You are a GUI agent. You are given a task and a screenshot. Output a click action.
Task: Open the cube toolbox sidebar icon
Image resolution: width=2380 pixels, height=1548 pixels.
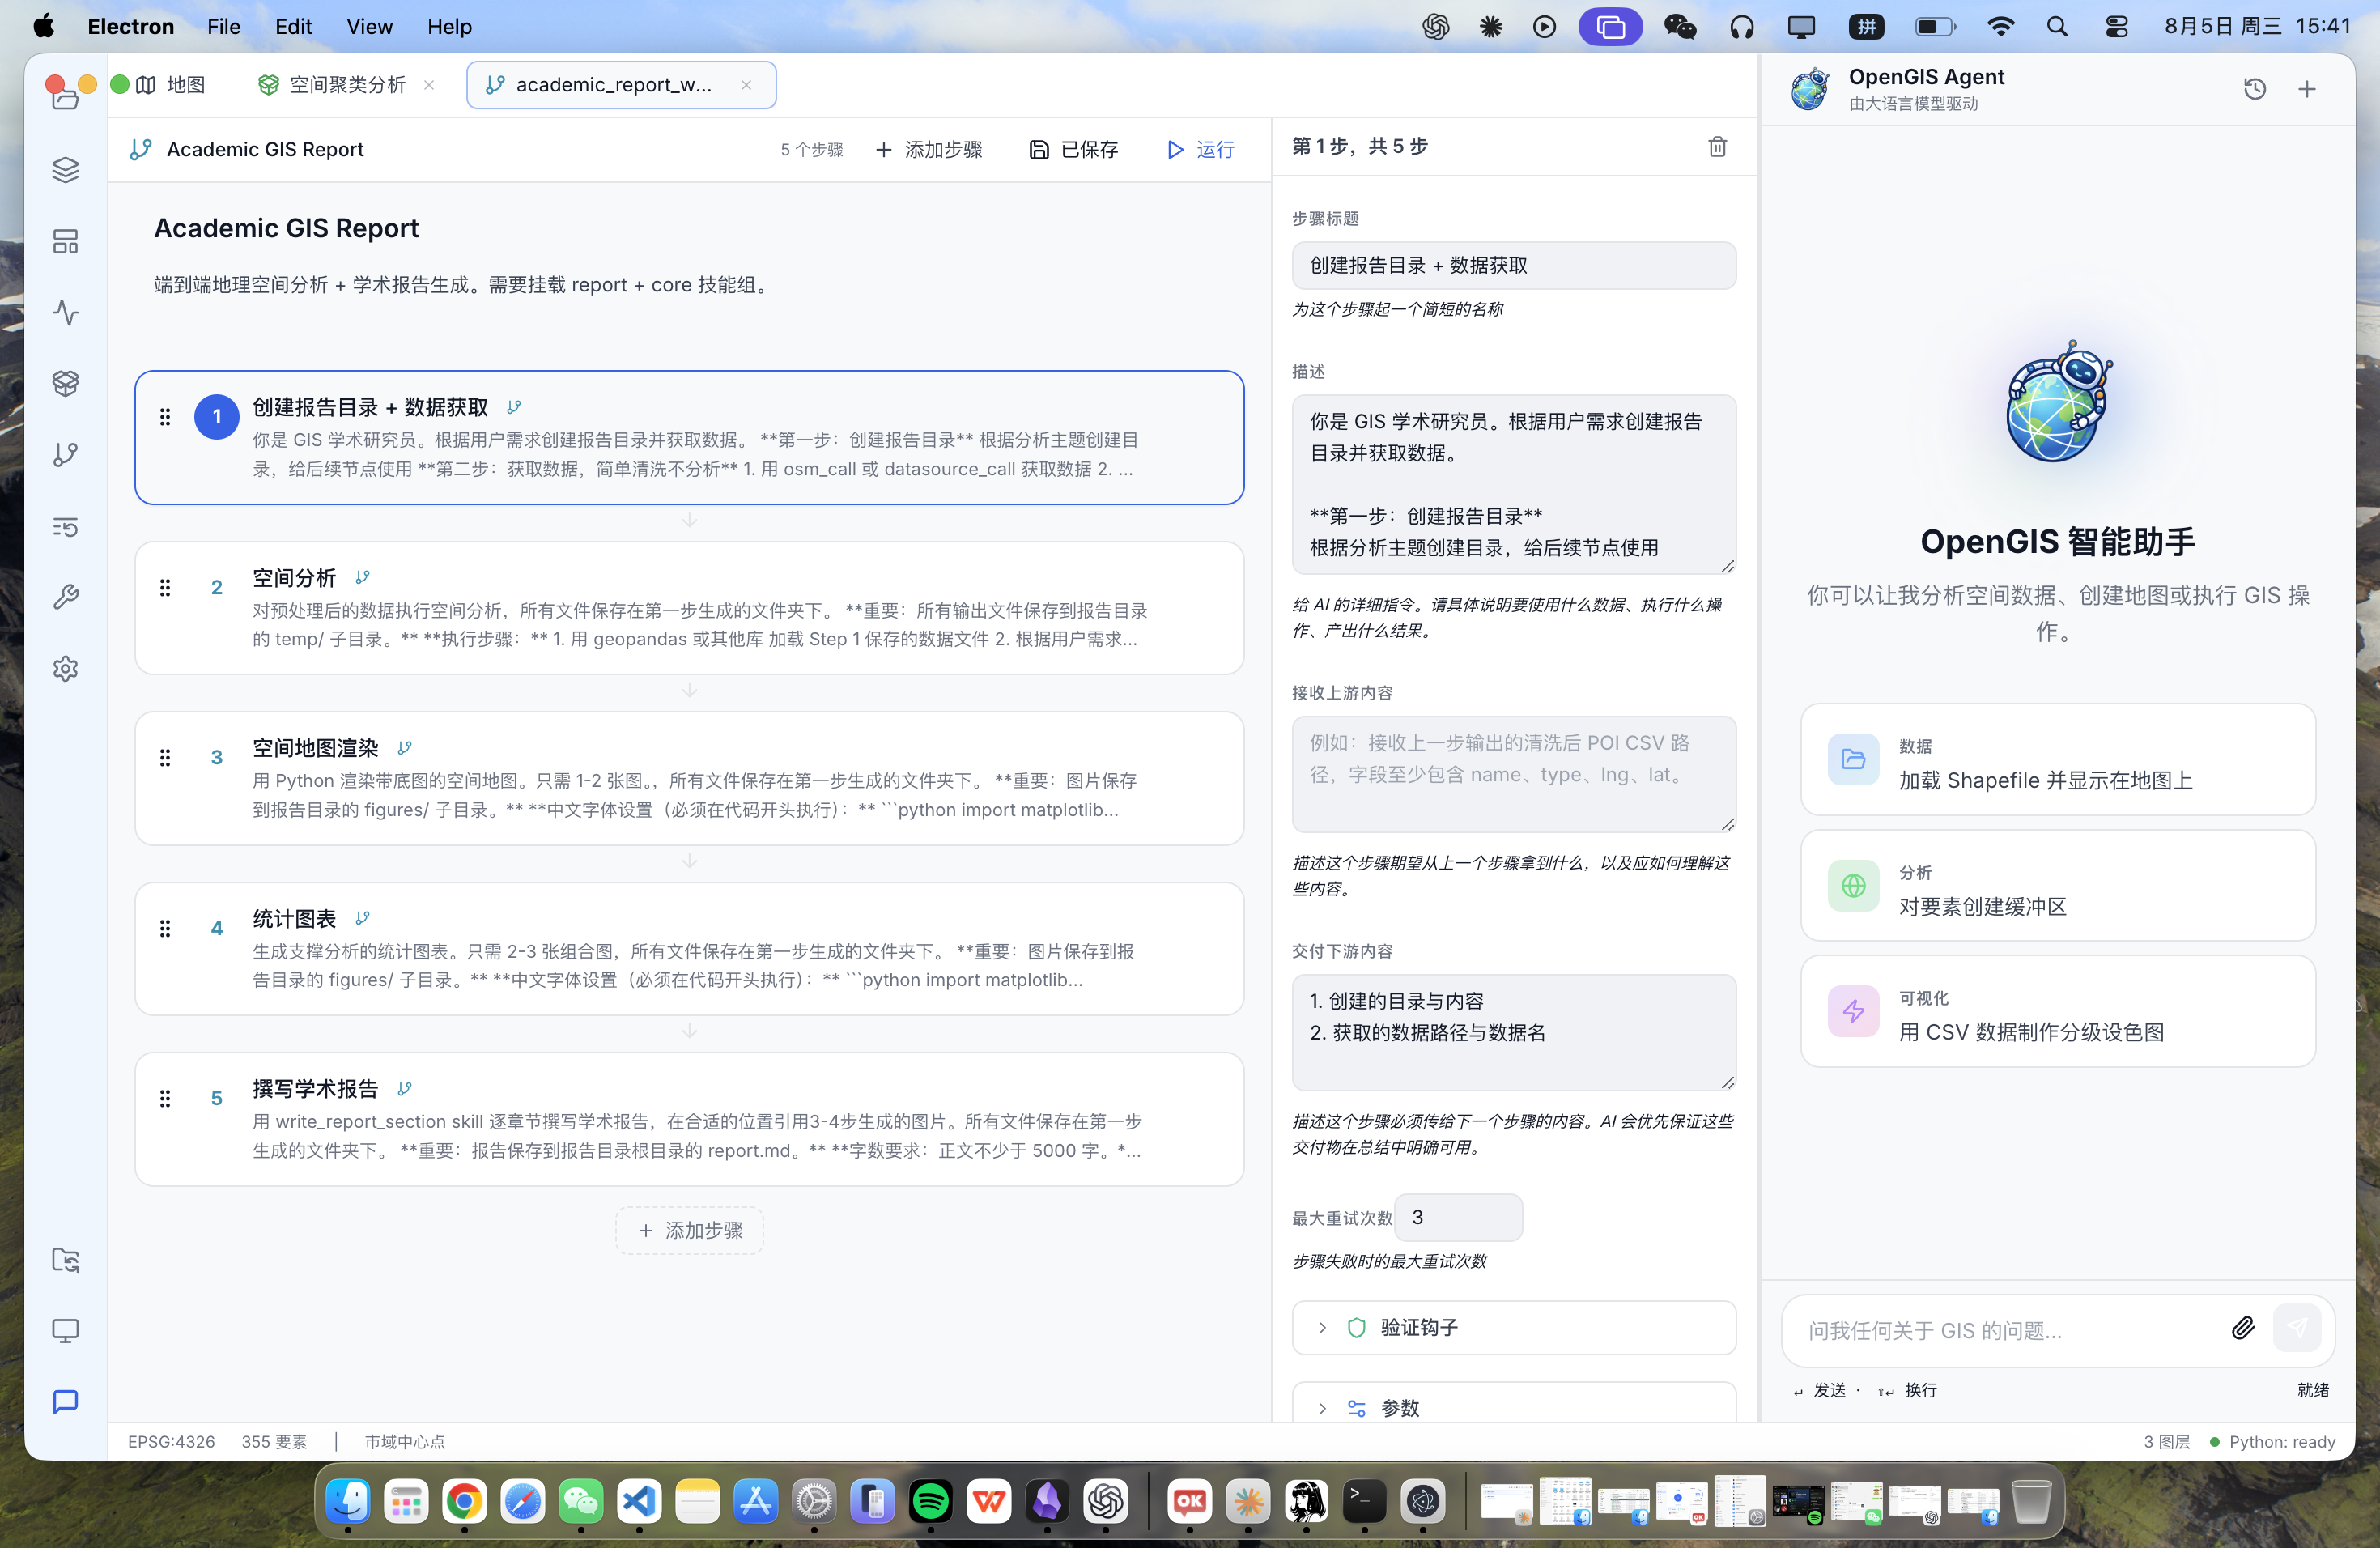coord(66,383)
